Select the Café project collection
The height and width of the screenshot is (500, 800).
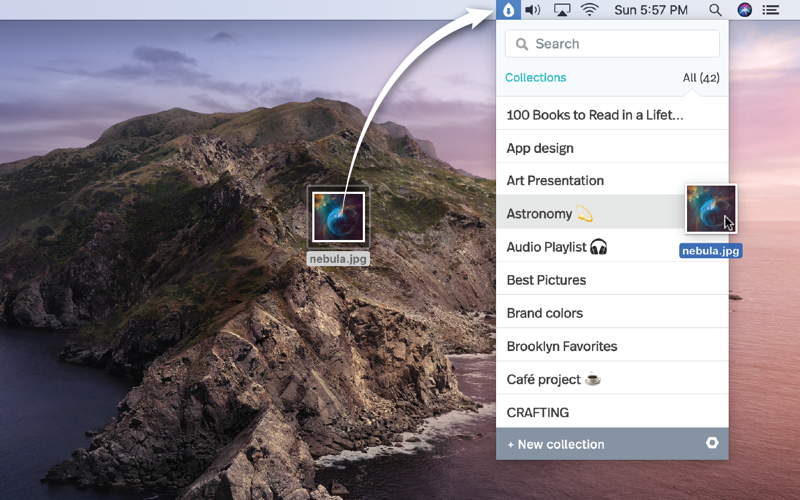[x=555, y=379]
